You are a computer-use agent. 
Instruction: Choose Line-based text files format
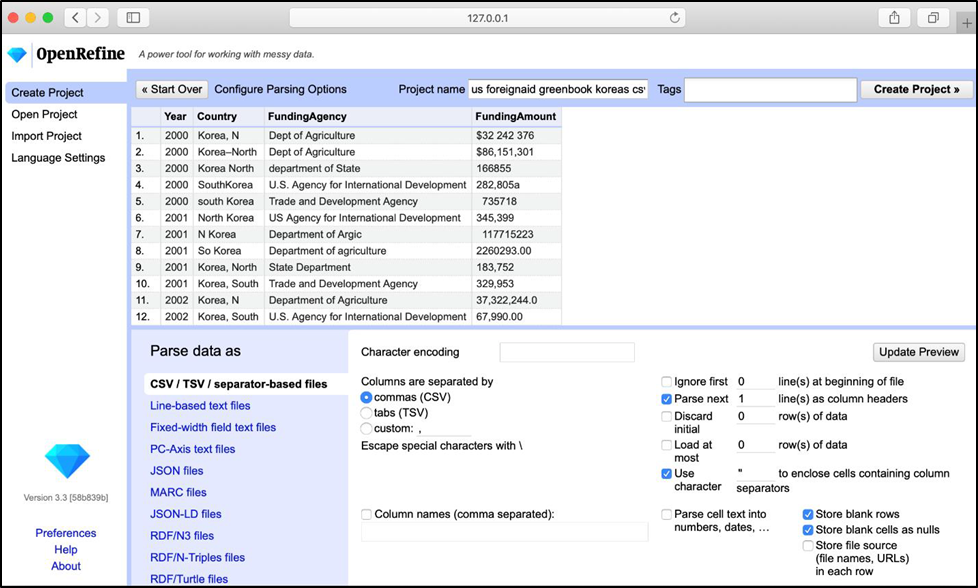(200, 406)
